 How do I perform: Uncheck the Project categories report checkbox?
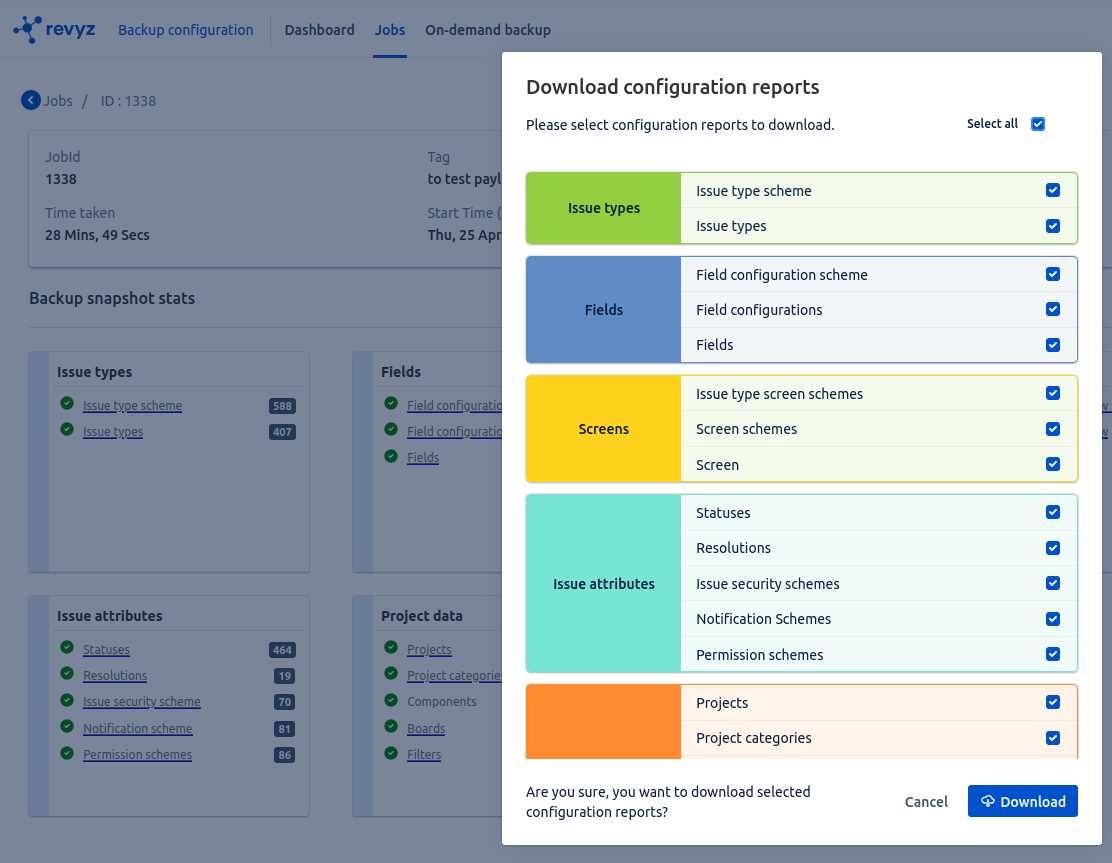click(1052, 737)
